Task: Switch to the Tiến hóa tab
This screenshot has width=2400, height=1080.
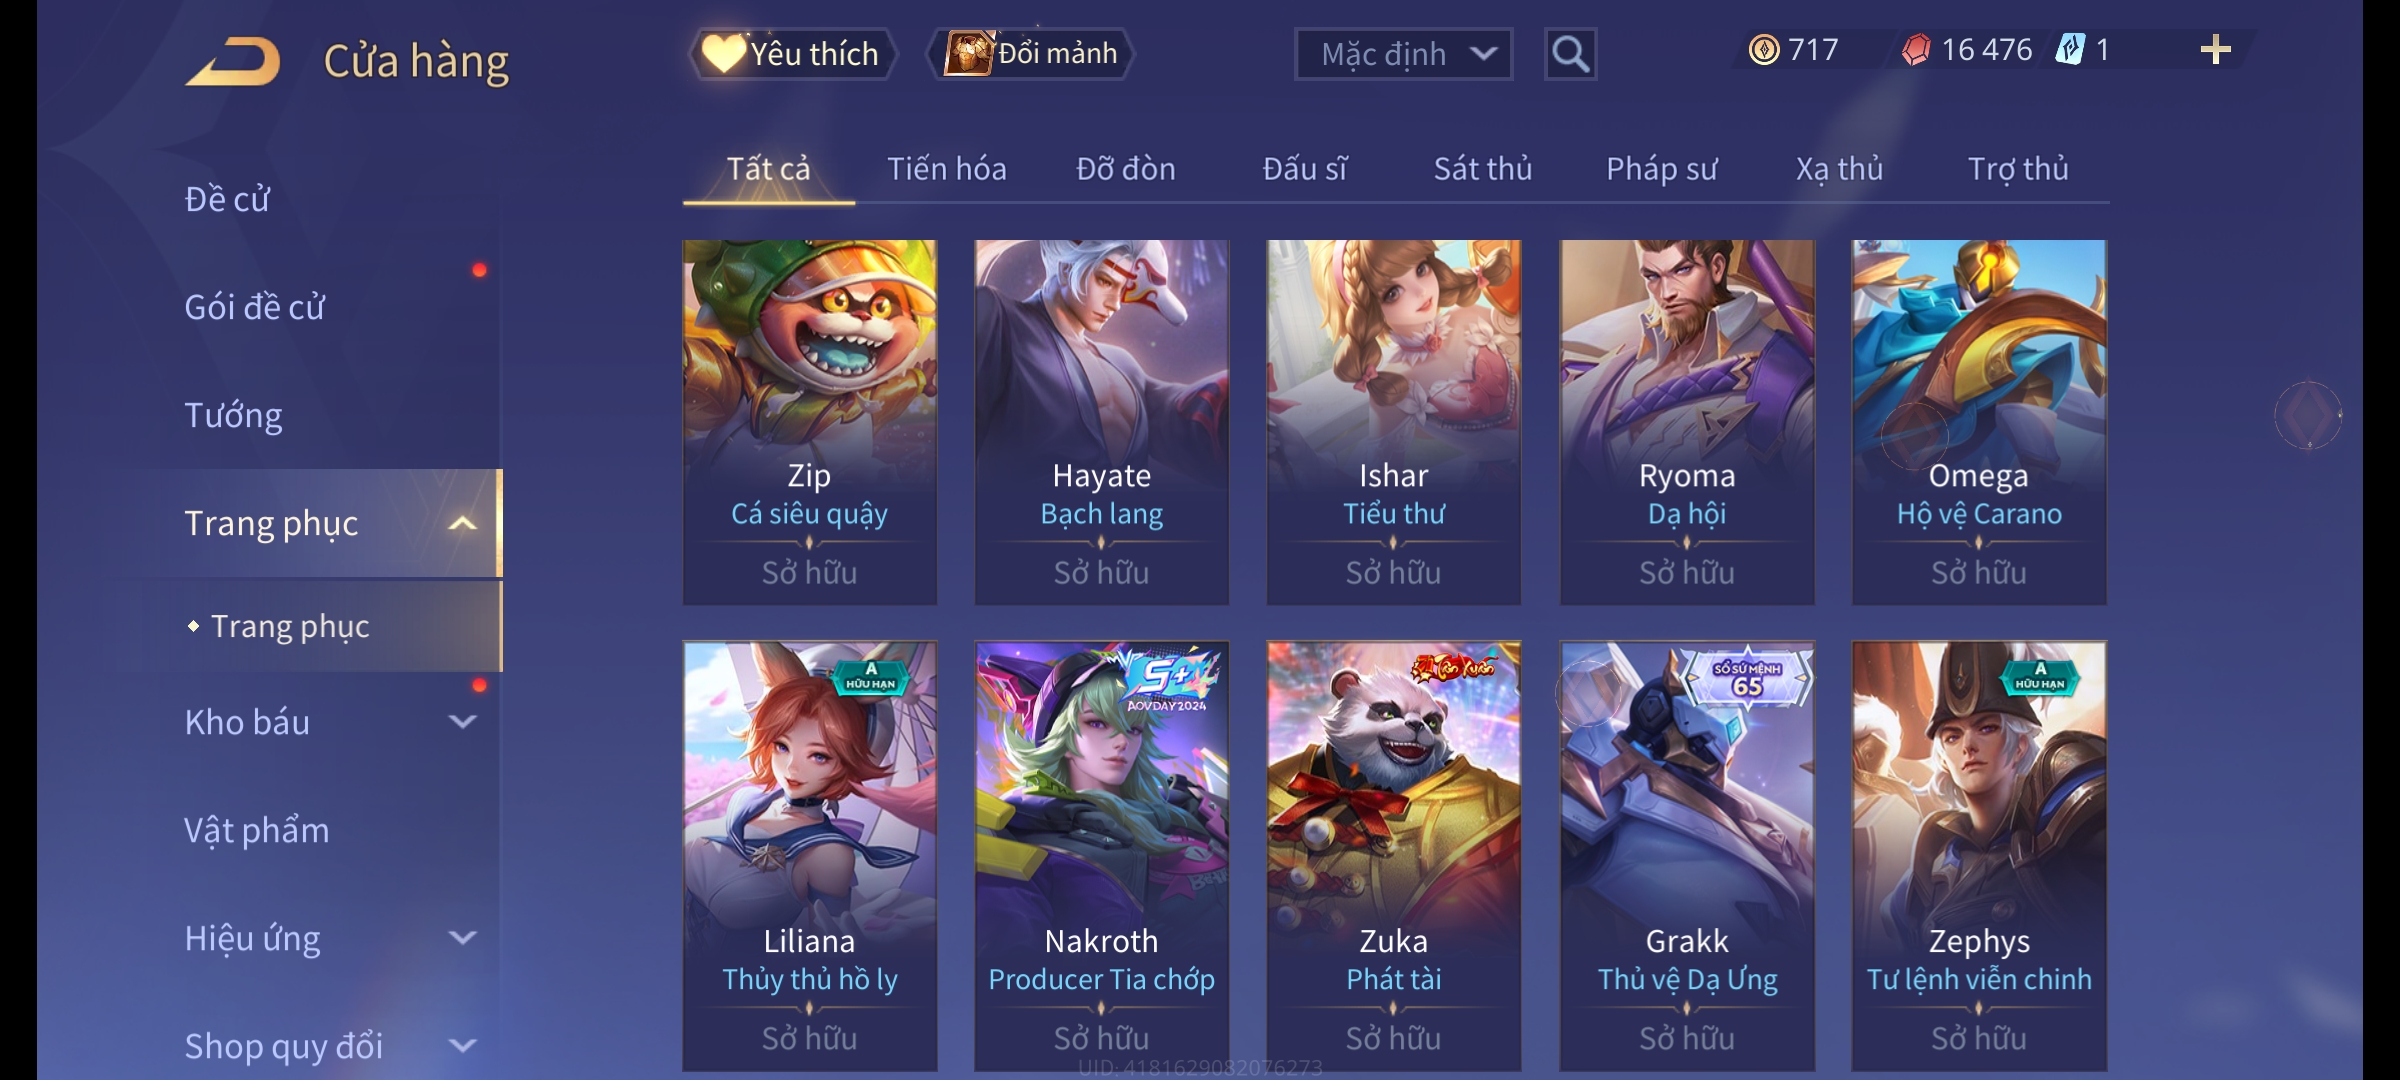Action: pos(947,169)
